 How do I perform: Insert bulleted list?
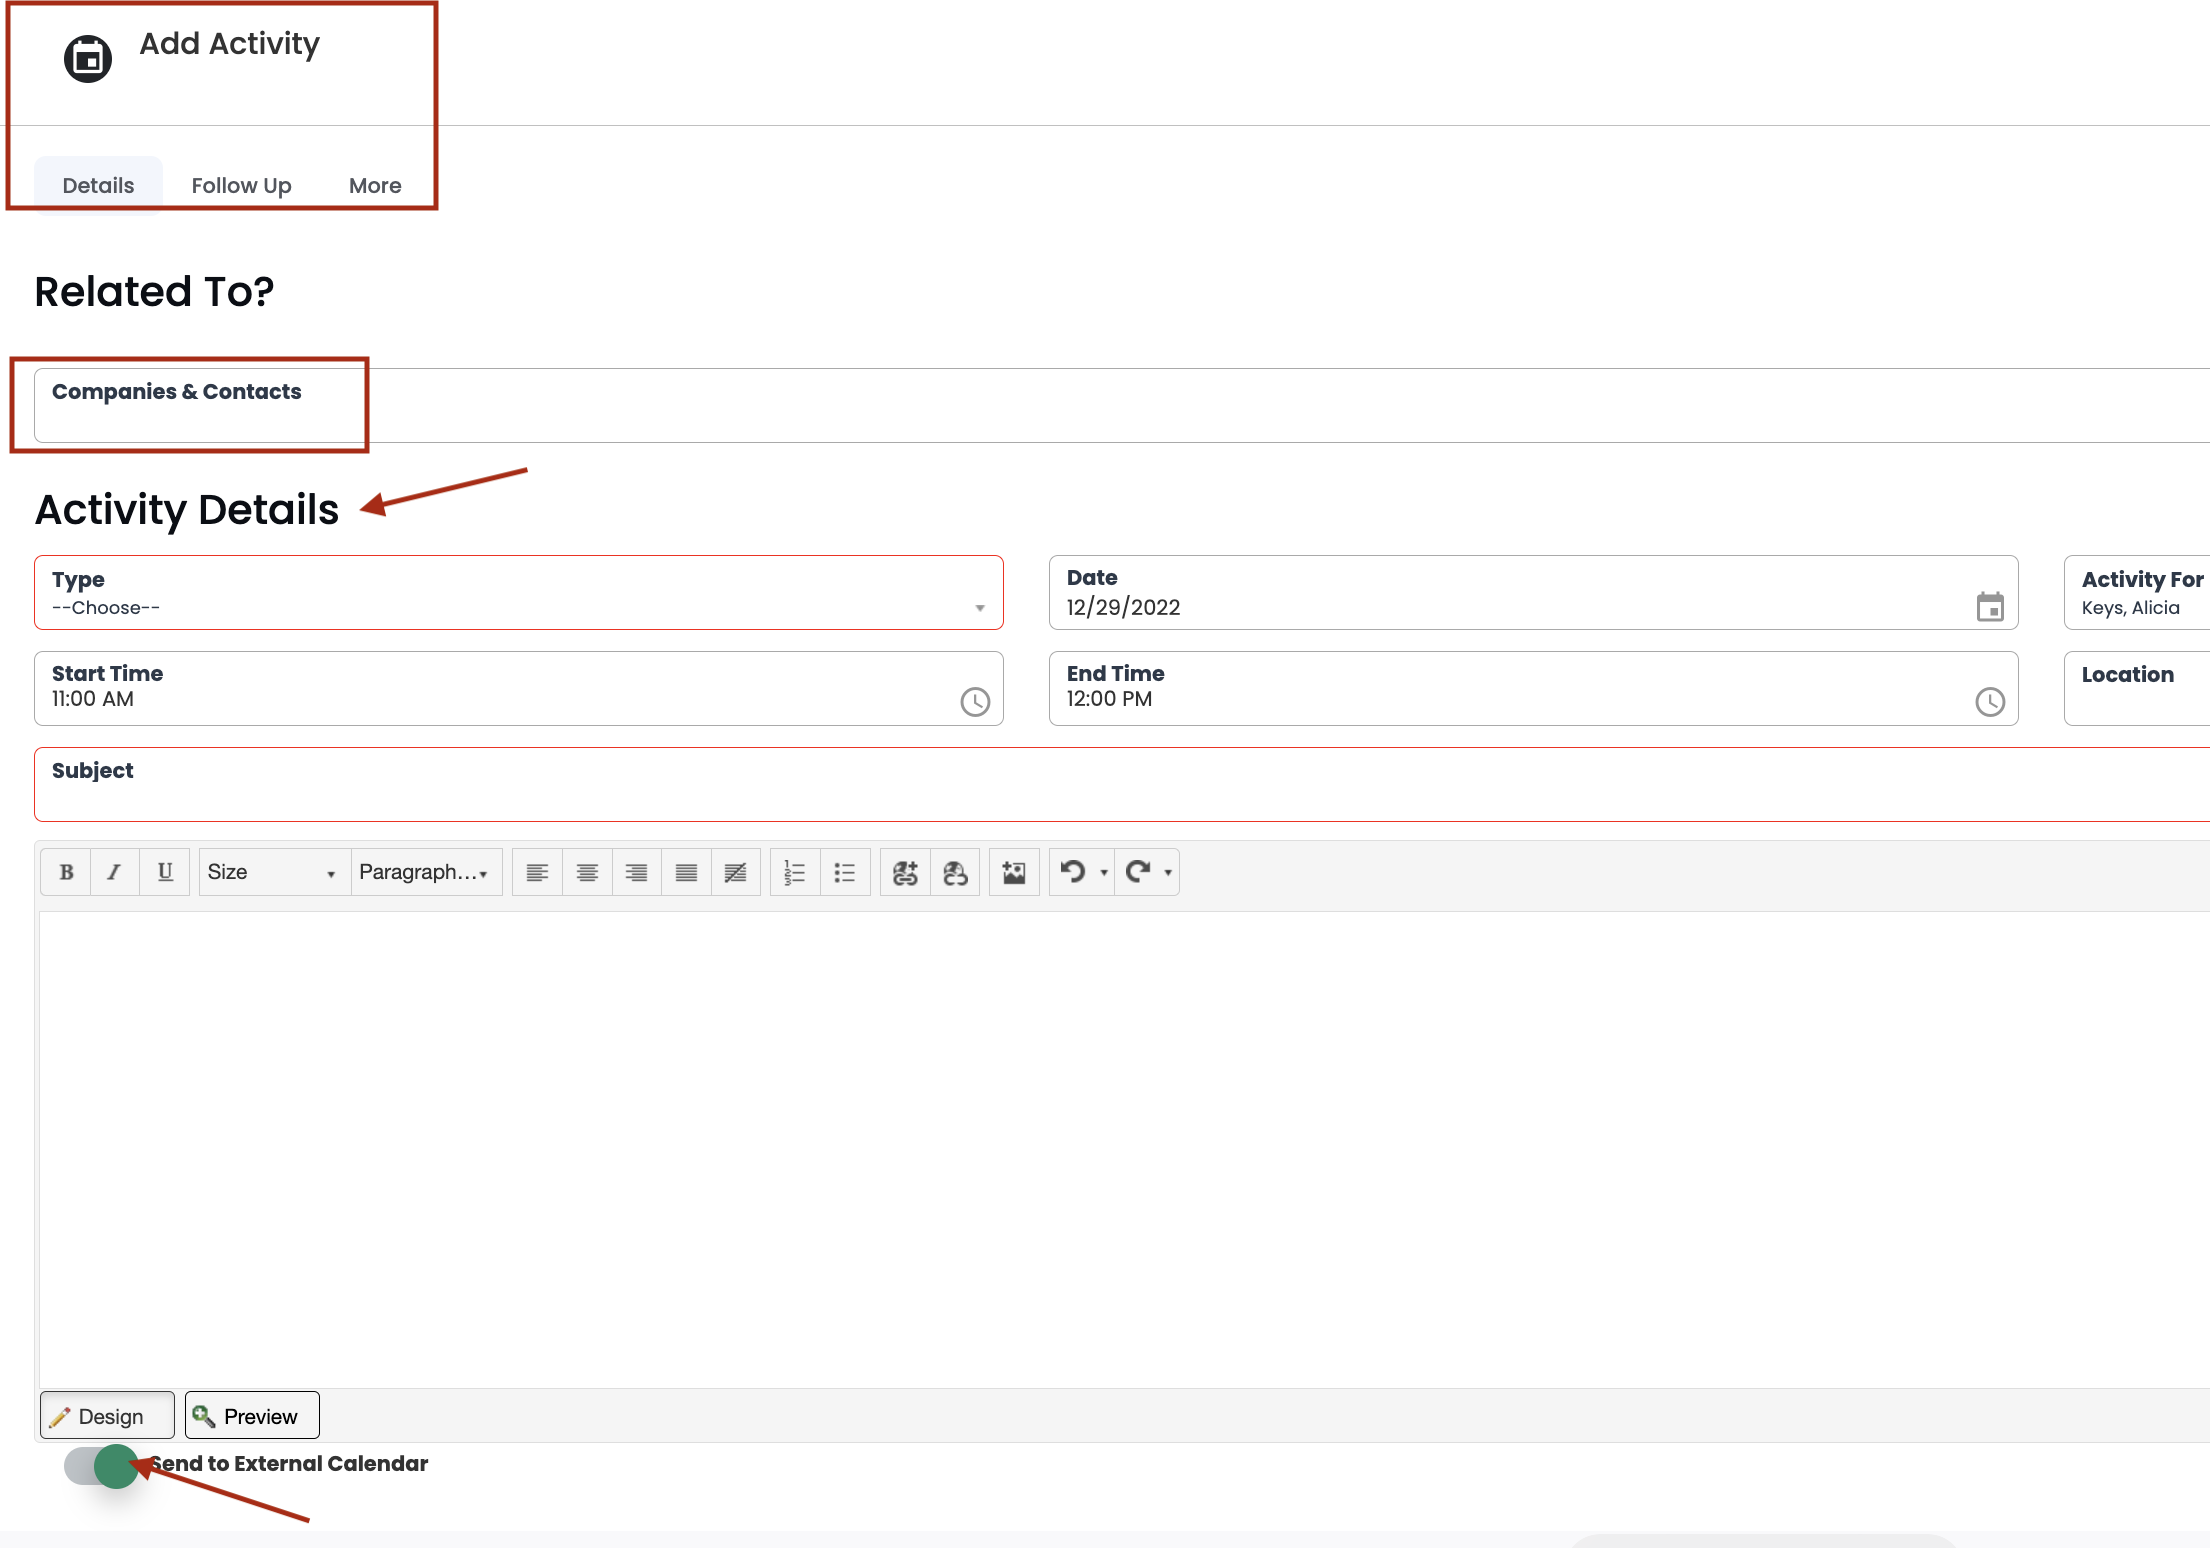pos(845,872)
